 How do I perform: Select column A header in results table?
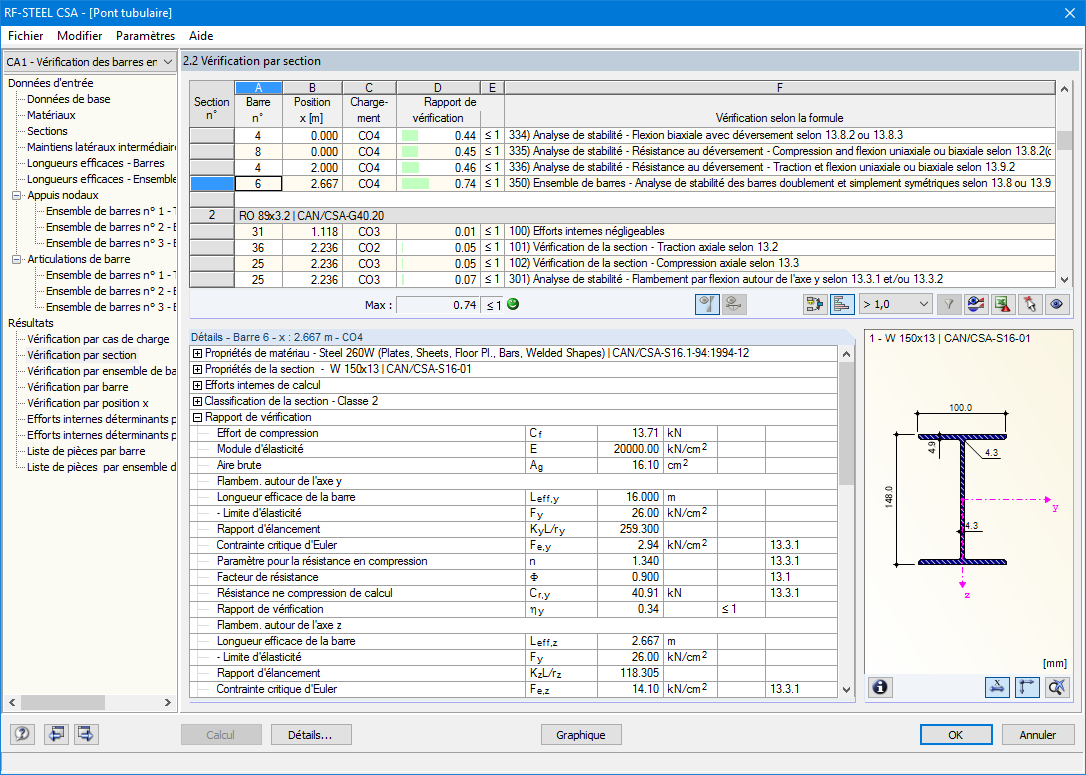(258, 87)
